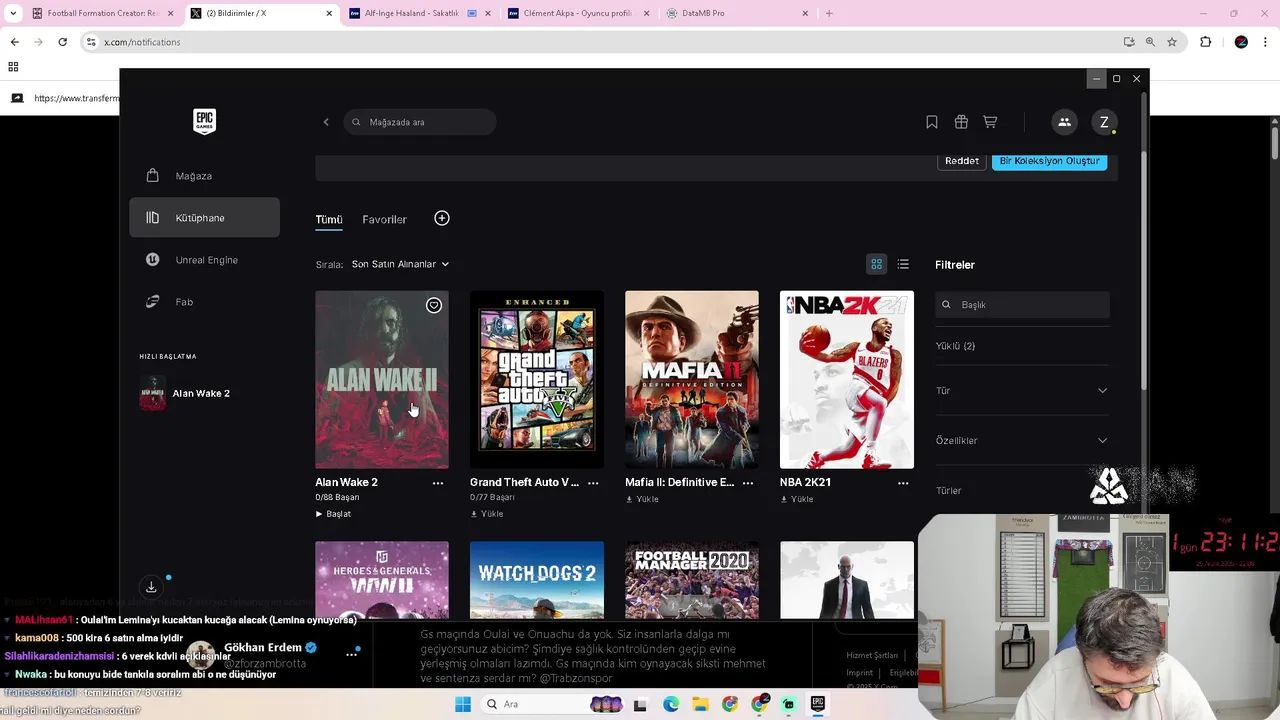The width and height of the screenshot is (1280, 720).
Task: Switch library to list view
Action: point(903,264)
